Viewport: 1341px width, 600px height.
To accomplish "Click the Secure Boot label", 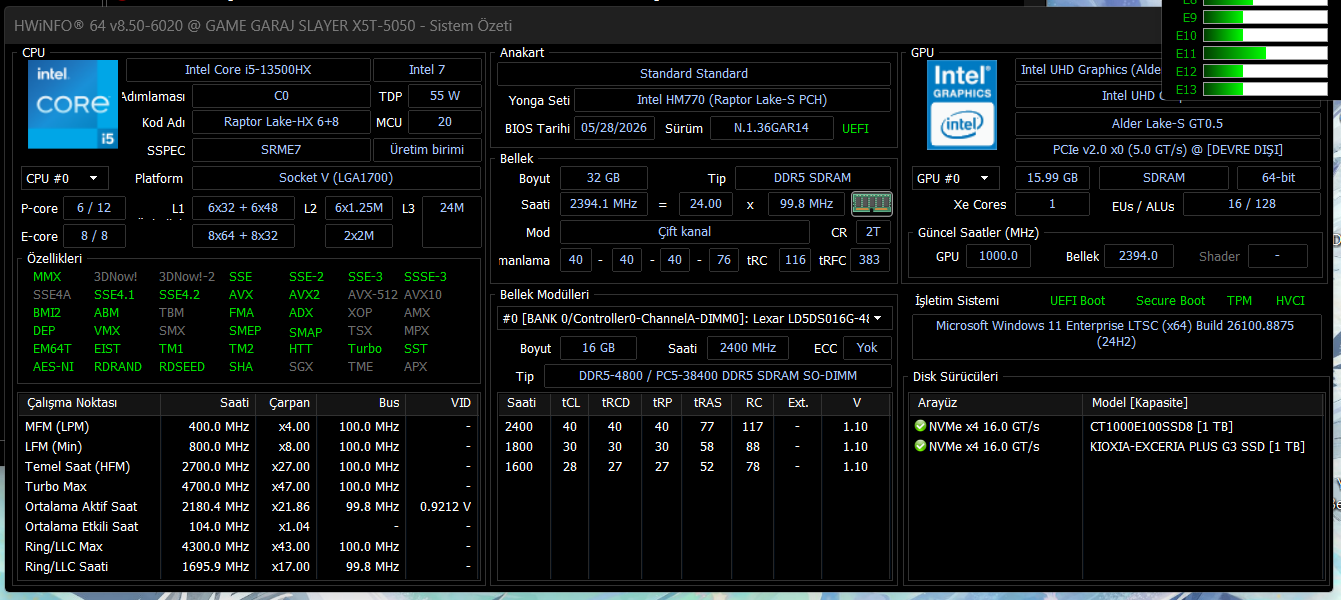I will click(x=1170, y=301).
